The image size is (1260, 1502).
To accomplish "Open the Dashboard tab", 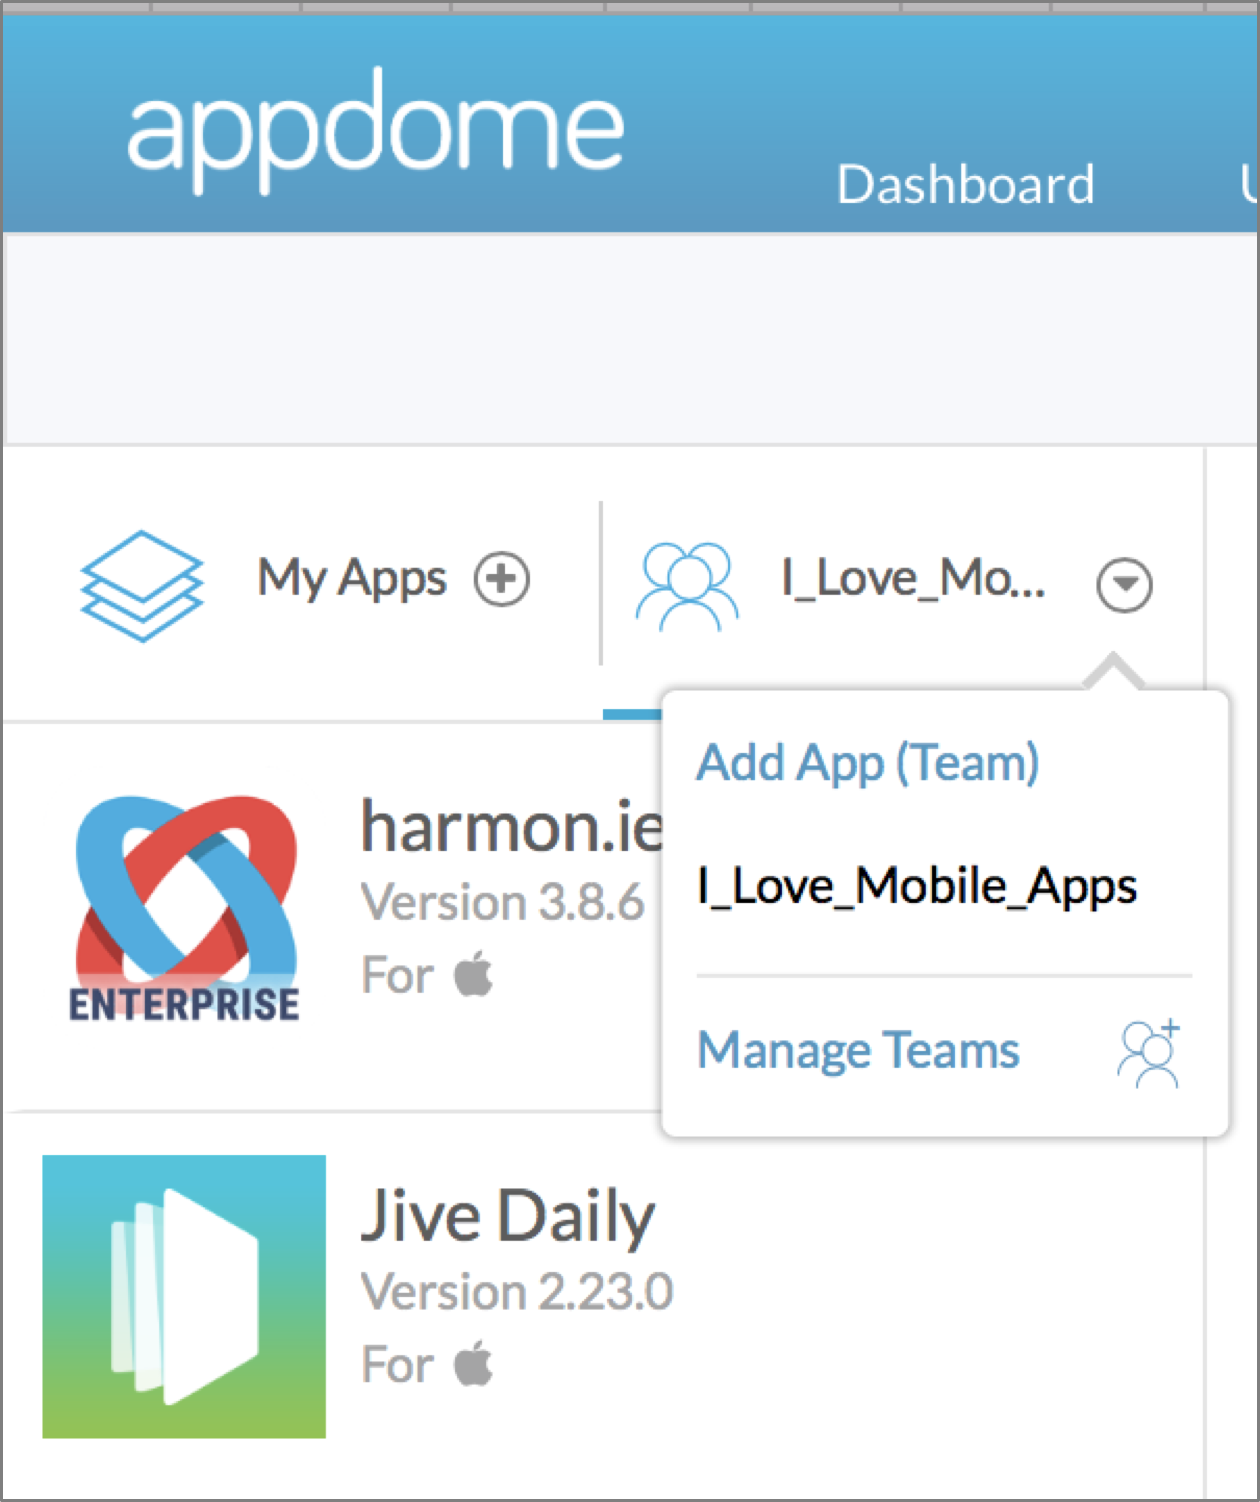I will tap(965, 185).
